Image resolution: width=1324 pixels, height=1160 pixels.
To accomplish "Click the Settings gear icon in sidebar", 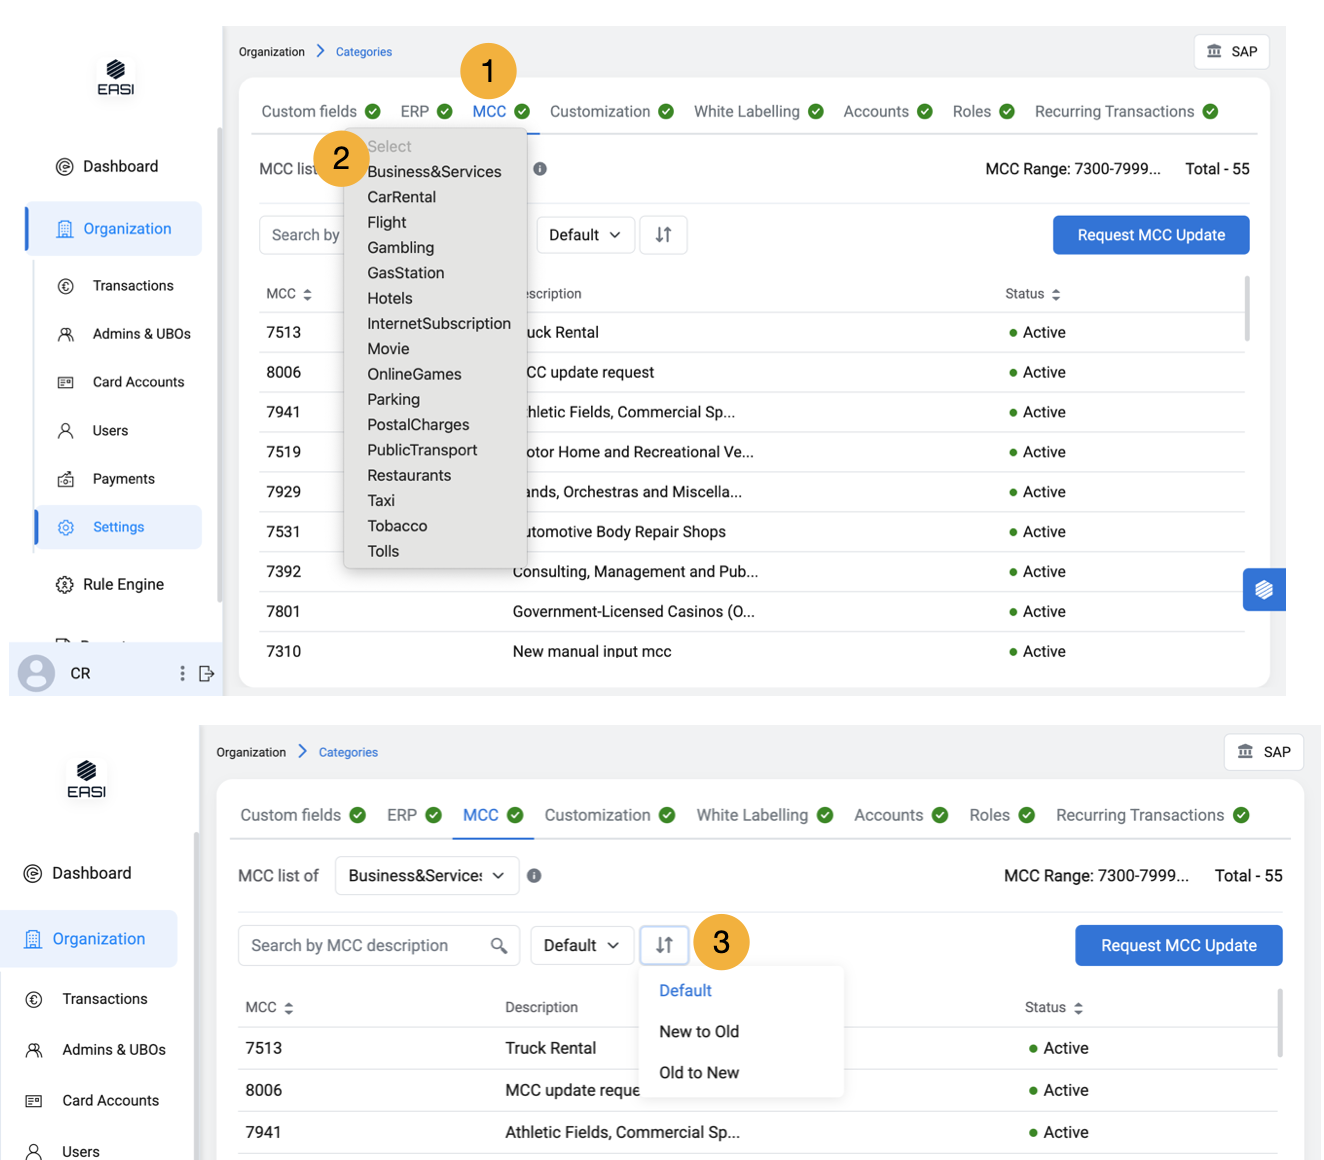I will click(66, 528).
